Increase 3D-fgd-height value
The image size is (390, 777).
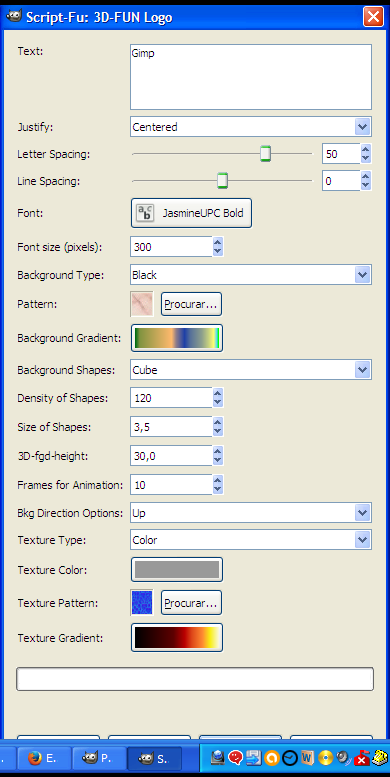[218, 451]
